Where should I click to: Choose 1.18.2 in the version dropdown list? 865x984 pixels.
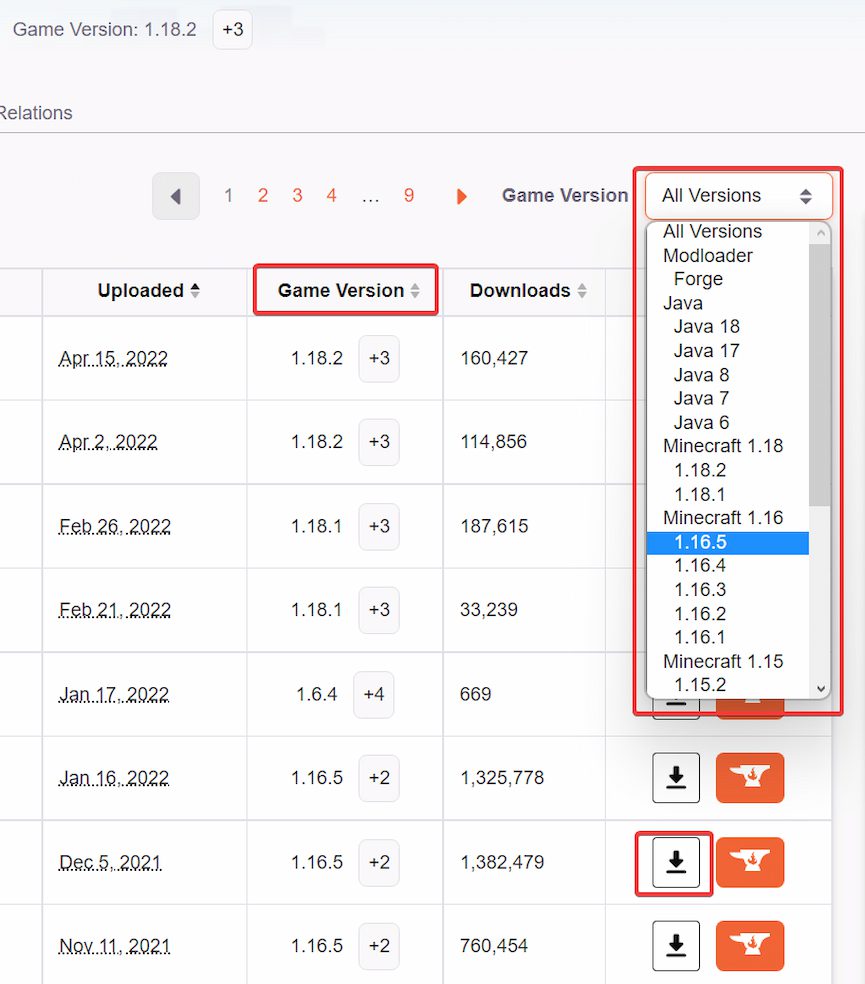(x=700, y=470)
